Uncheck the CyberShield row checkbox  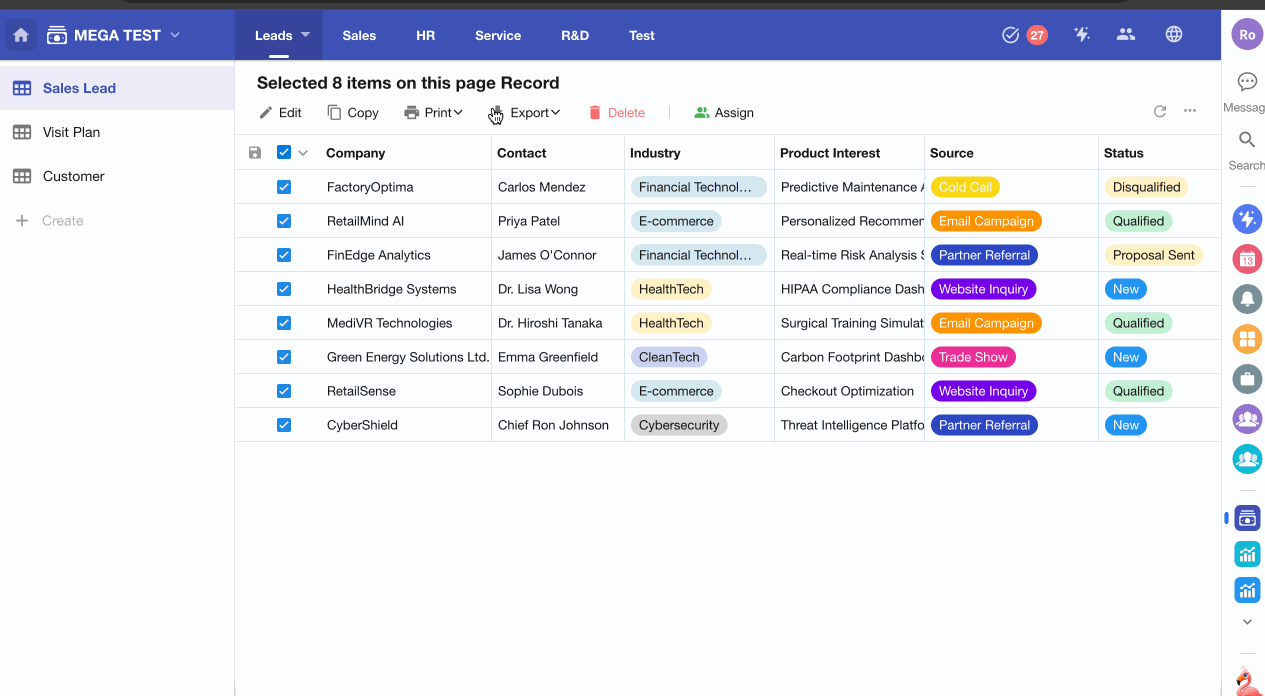click(284, 425)
